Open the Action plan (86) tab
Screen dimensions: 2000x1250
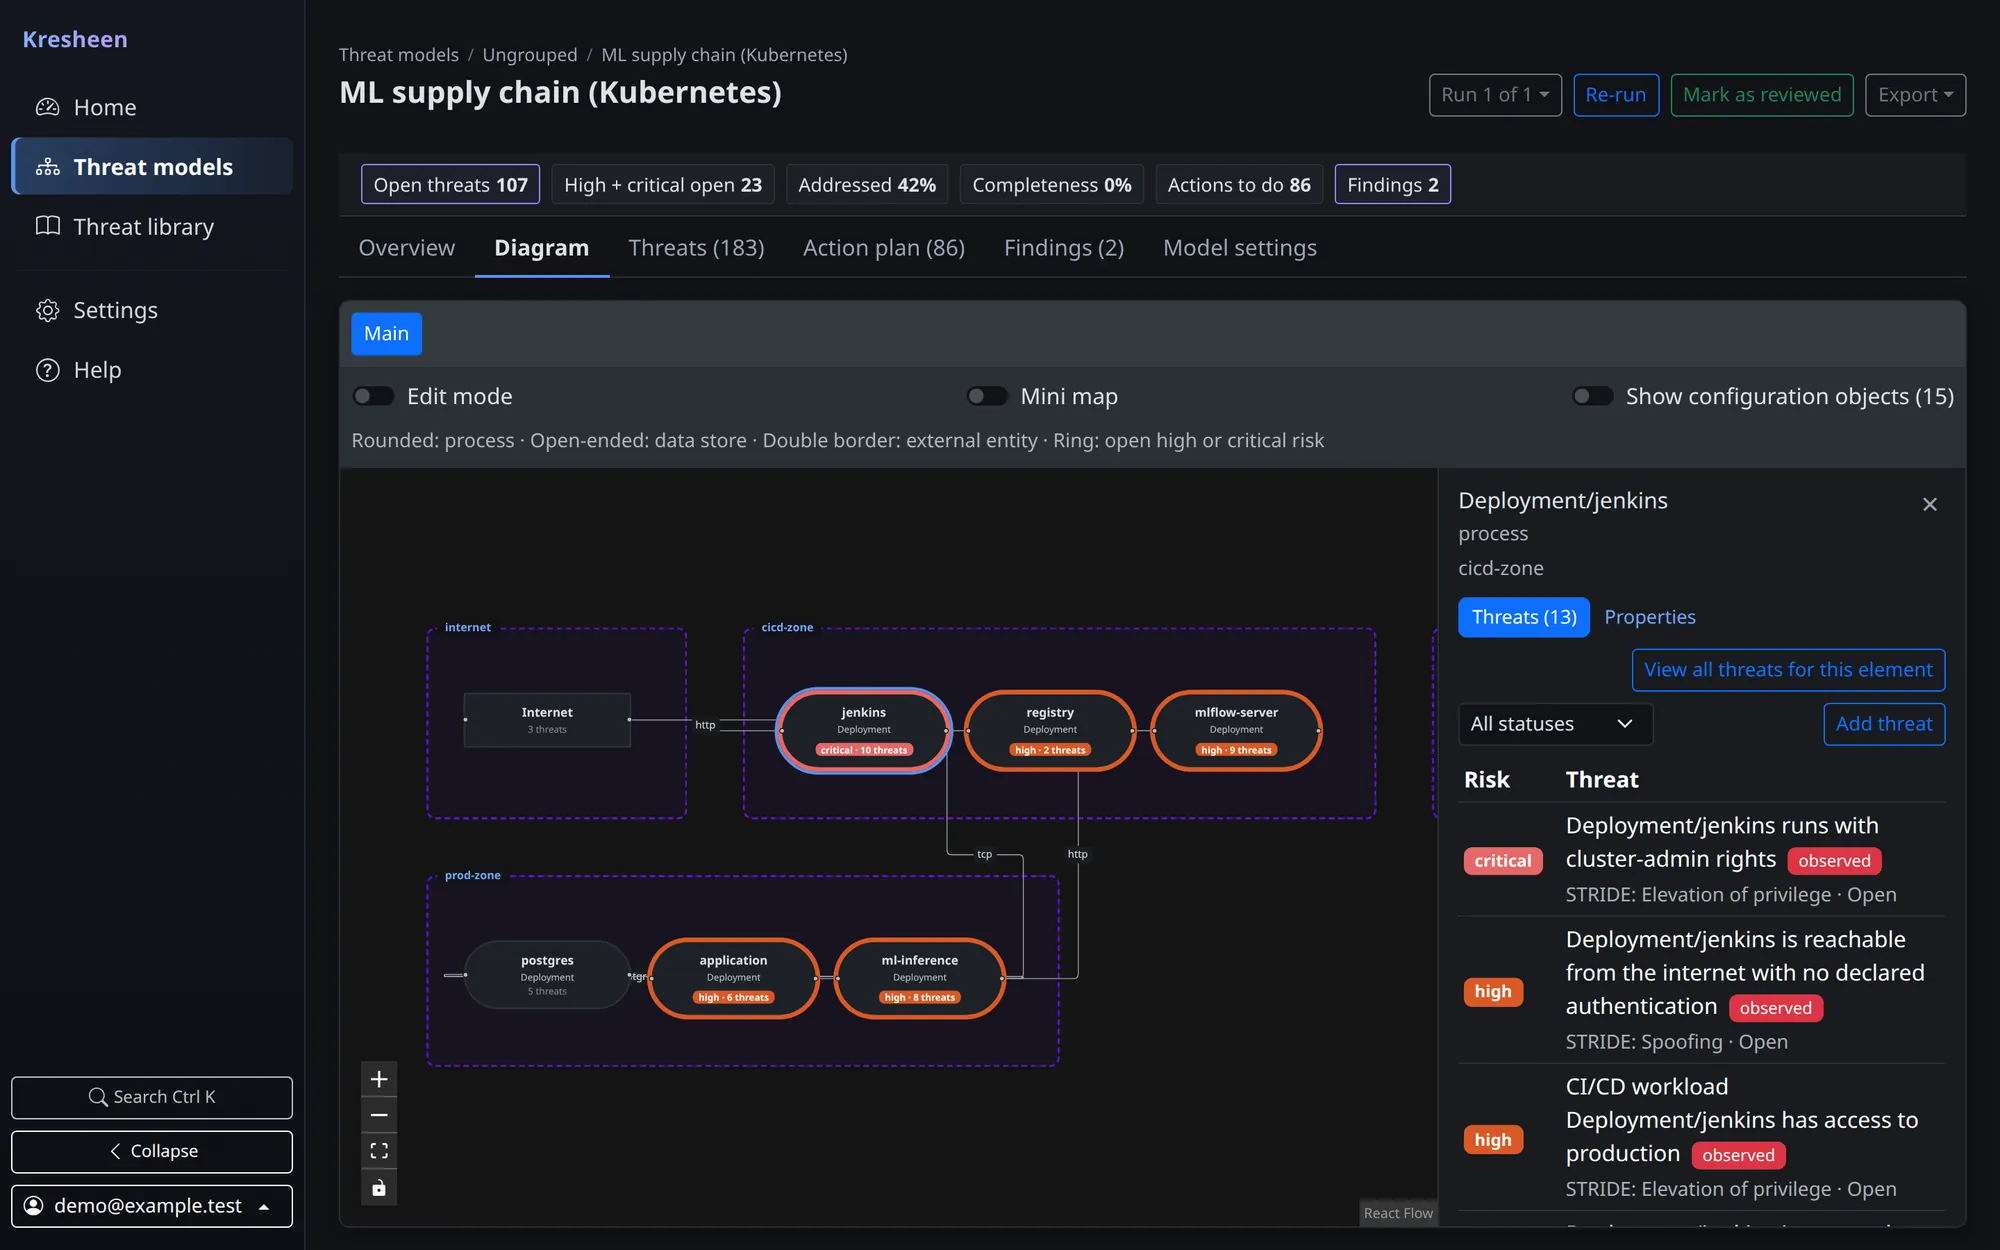(x=884, y=248)
